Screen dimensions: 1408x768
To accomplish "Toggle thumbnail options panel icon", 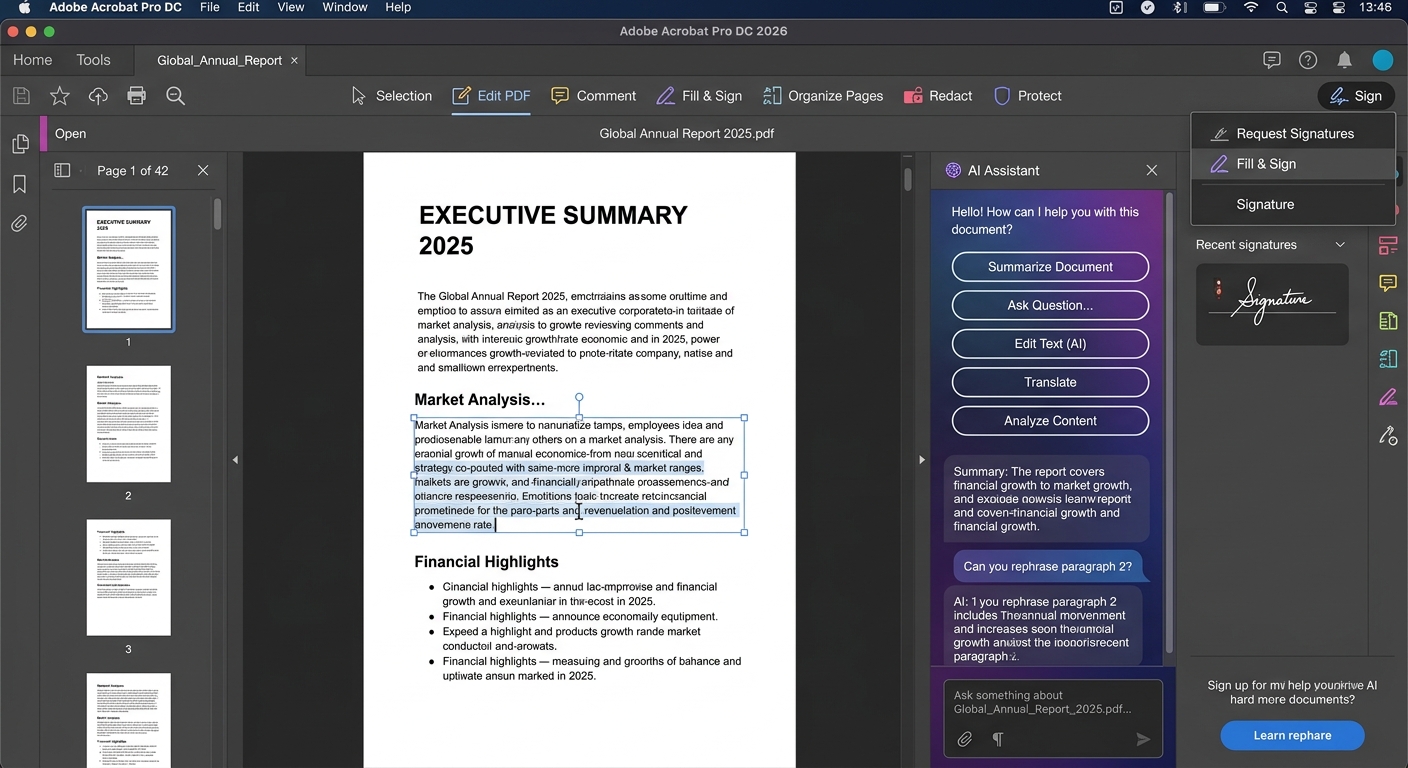I will pyautogui.click(x=62, y=171).
